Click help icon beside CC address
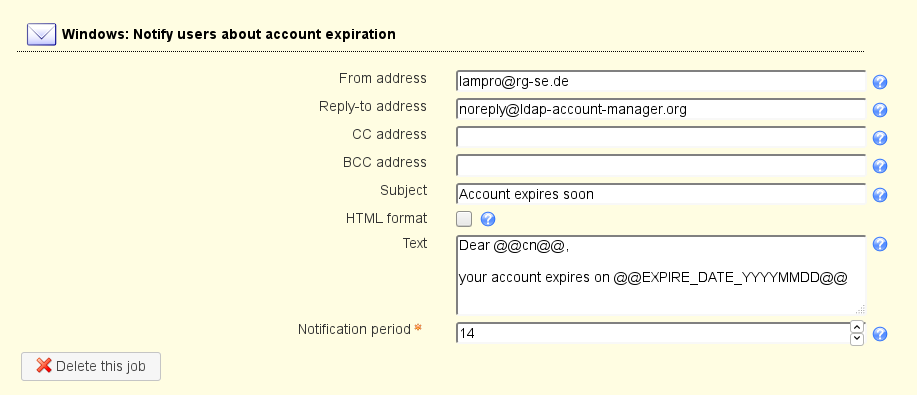 (880, 138)
